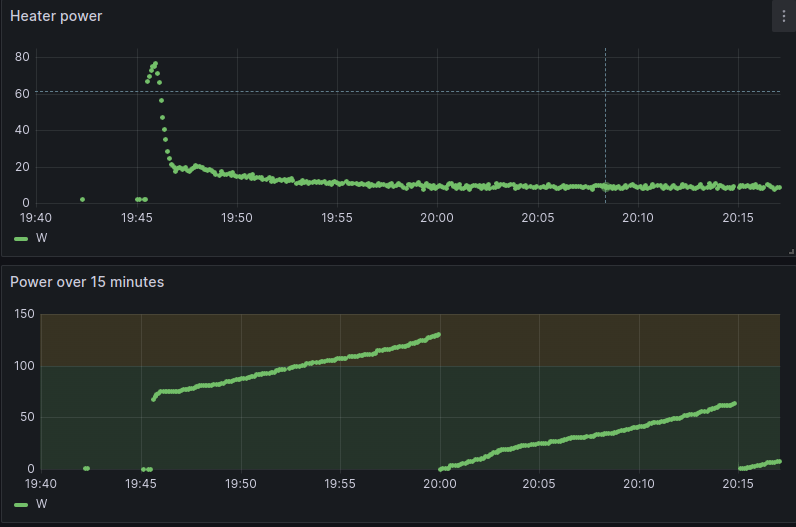This screenshot has width=796, height=527.
Task: Click the 100 y-axis label in the Power over 15 minutes chart
Action: pyautogui.click(x=24, y=366)
